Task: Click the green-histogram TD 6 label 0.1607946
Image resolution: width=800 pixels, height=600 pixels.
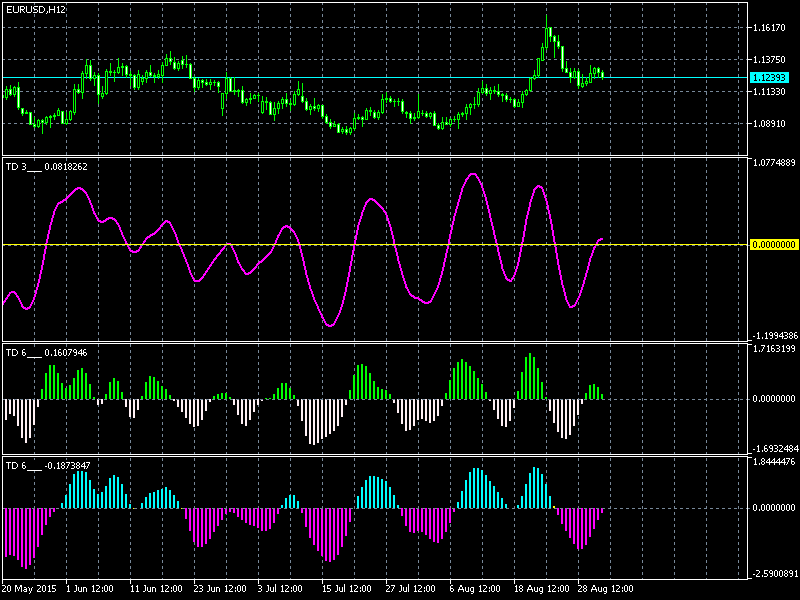Action: [x=46, y=352]
